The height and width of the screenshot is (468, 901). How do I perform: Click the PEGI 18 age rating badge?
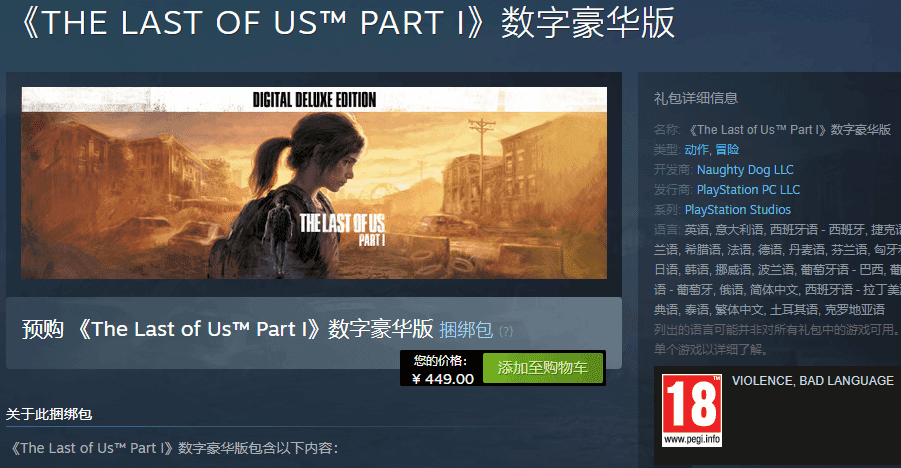[692, 410]
